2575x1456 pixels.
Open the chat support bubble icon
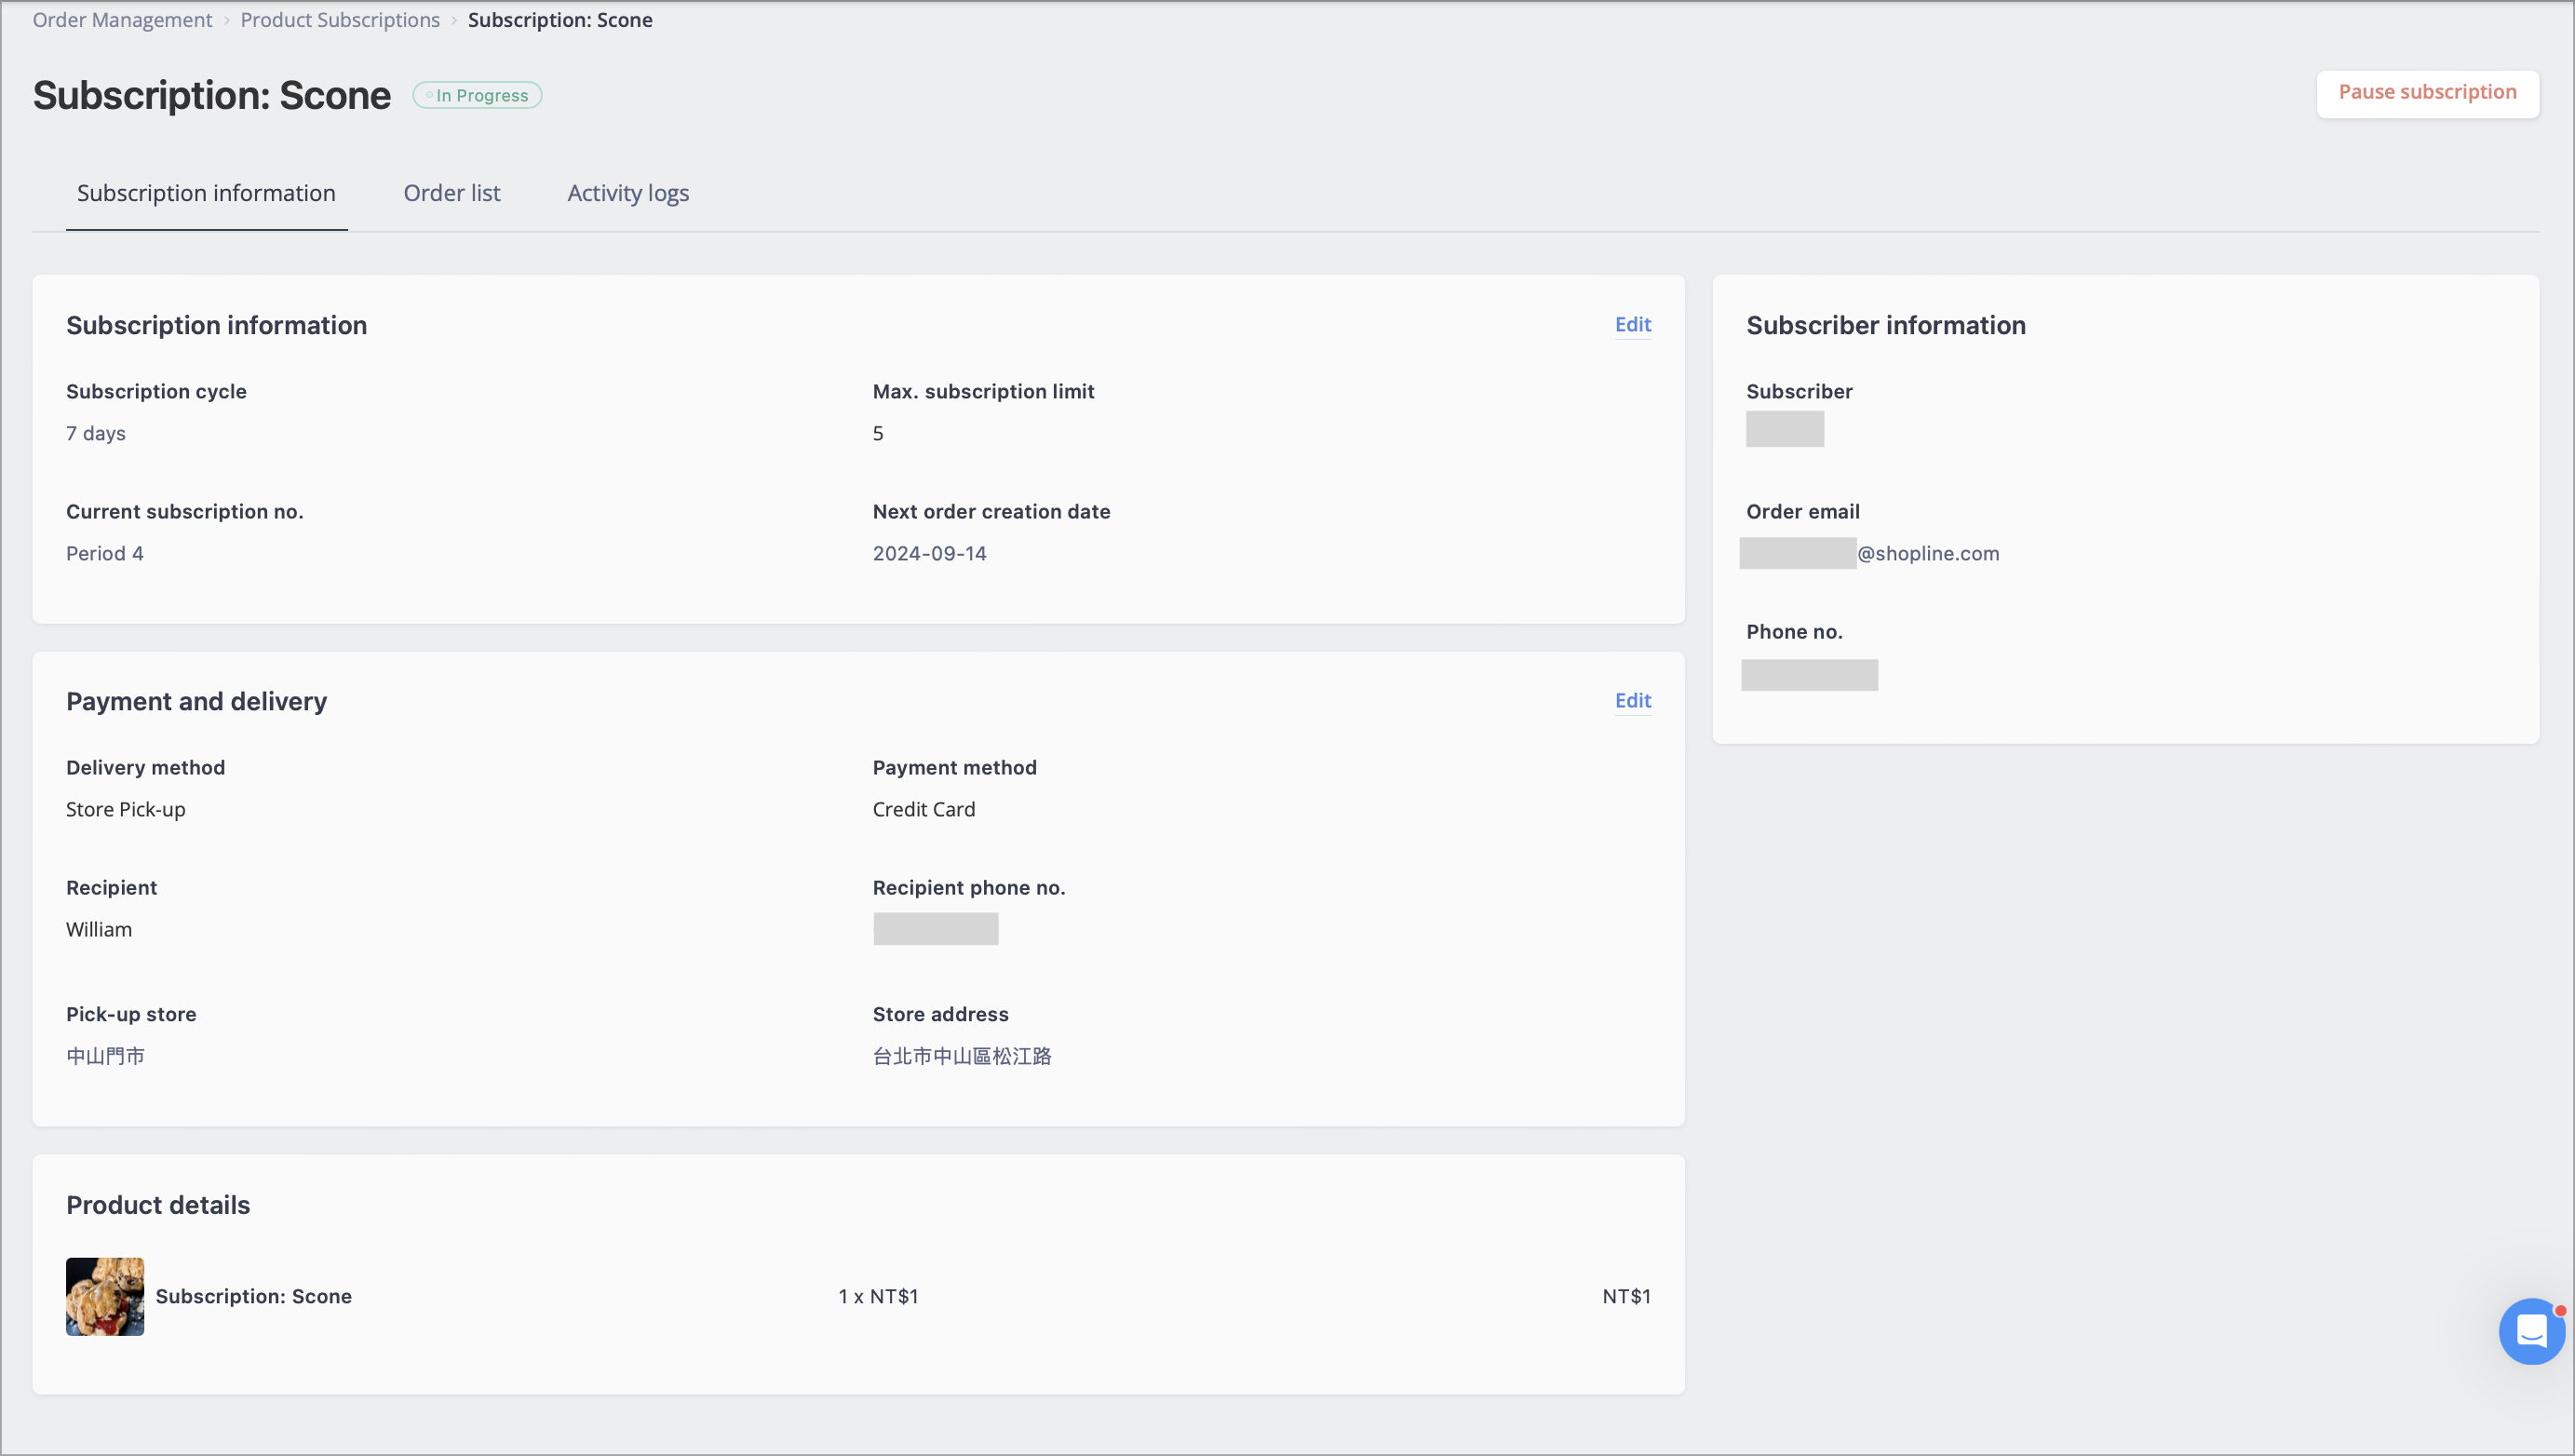pyautogui.click(x=2531, y=1331)
